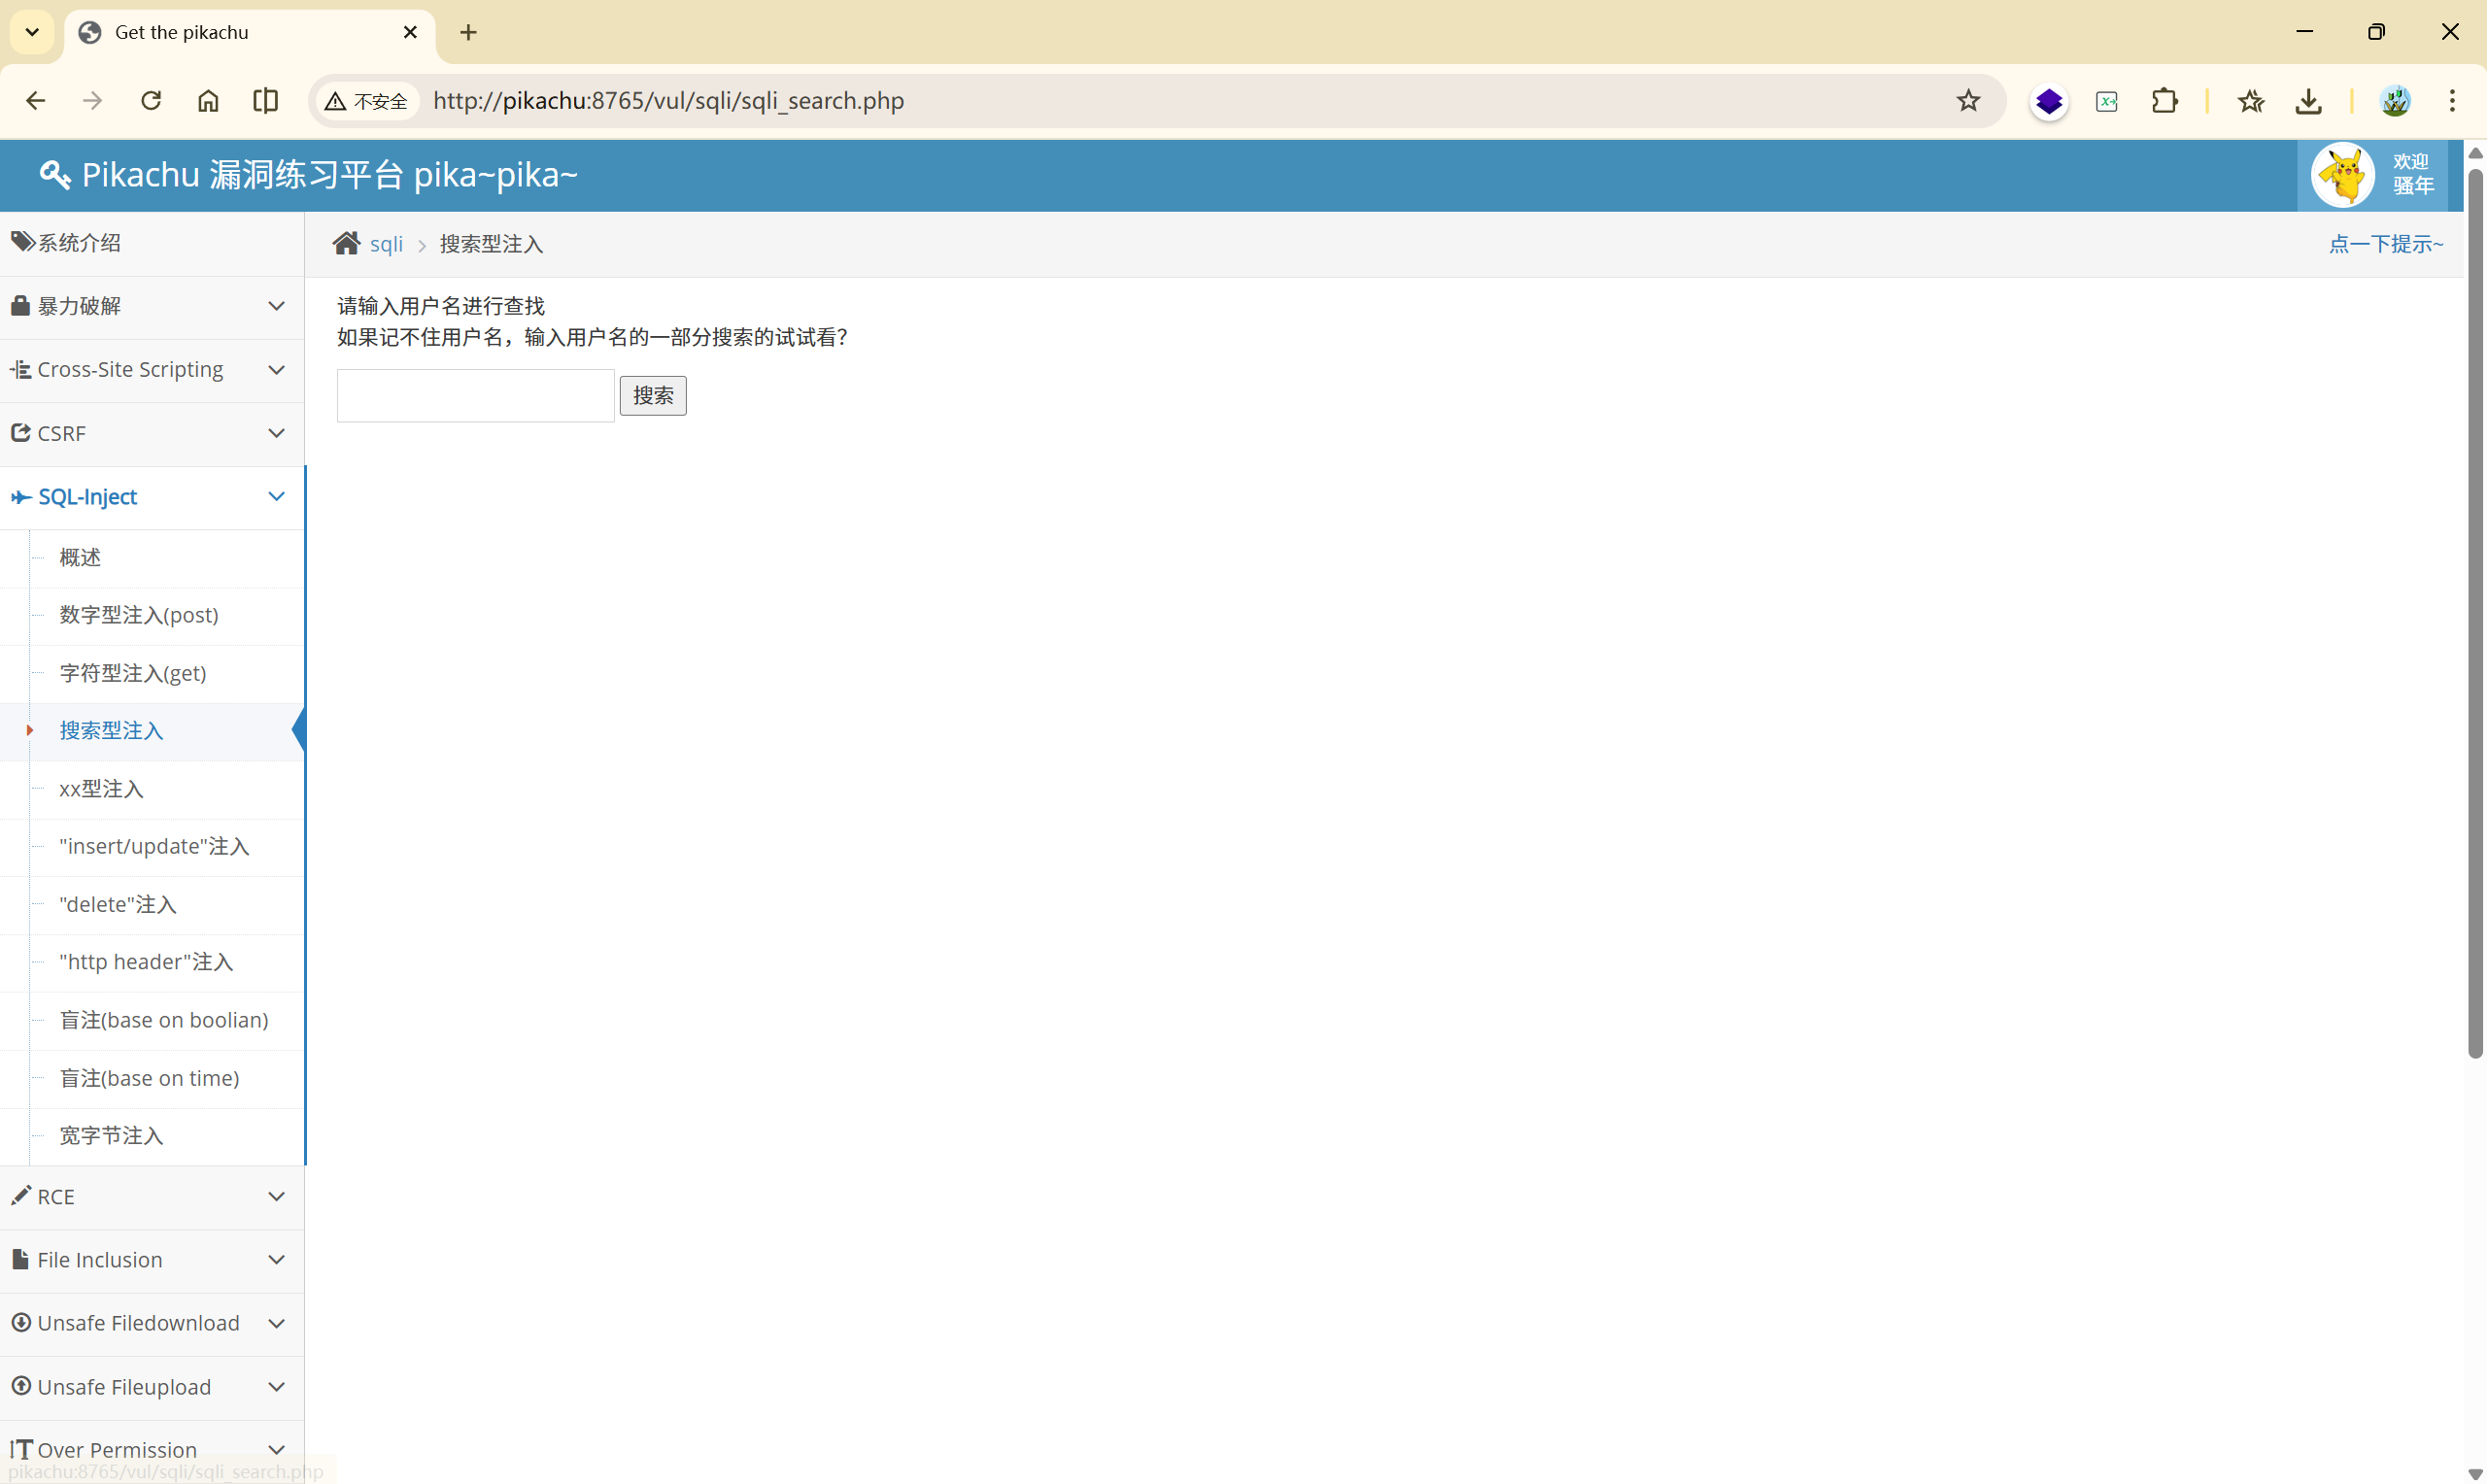Open the extensions puzzle icon
This screenshot has width=2487, height=1484.
point(2164,101)
